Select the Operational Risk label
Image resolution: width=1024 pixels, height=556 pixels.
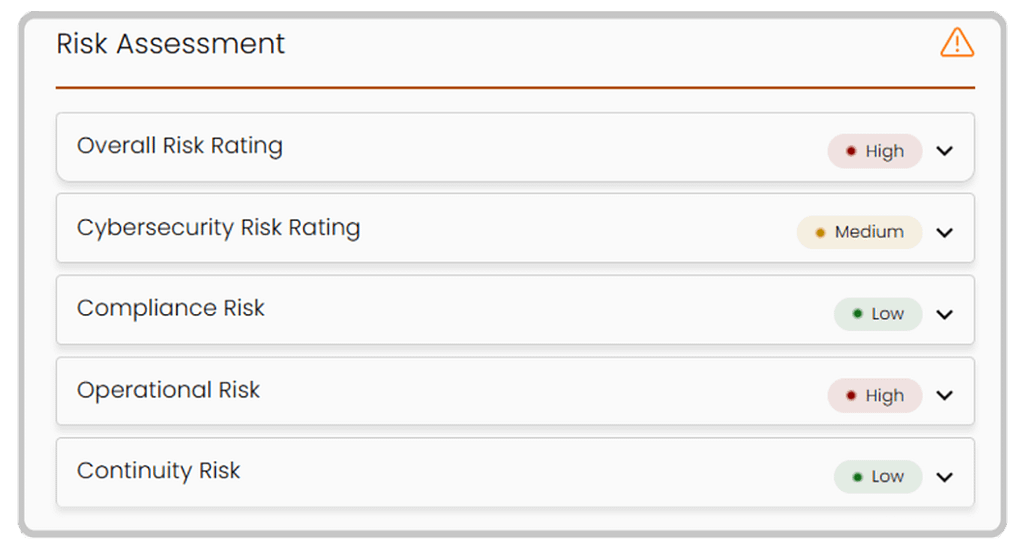[x=168, y=390]
